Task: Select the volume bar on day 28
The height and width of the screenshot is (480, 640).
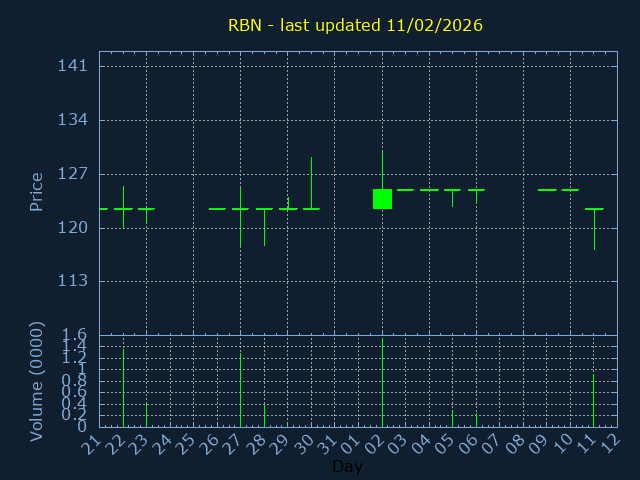Action: [x=264, y=414]
